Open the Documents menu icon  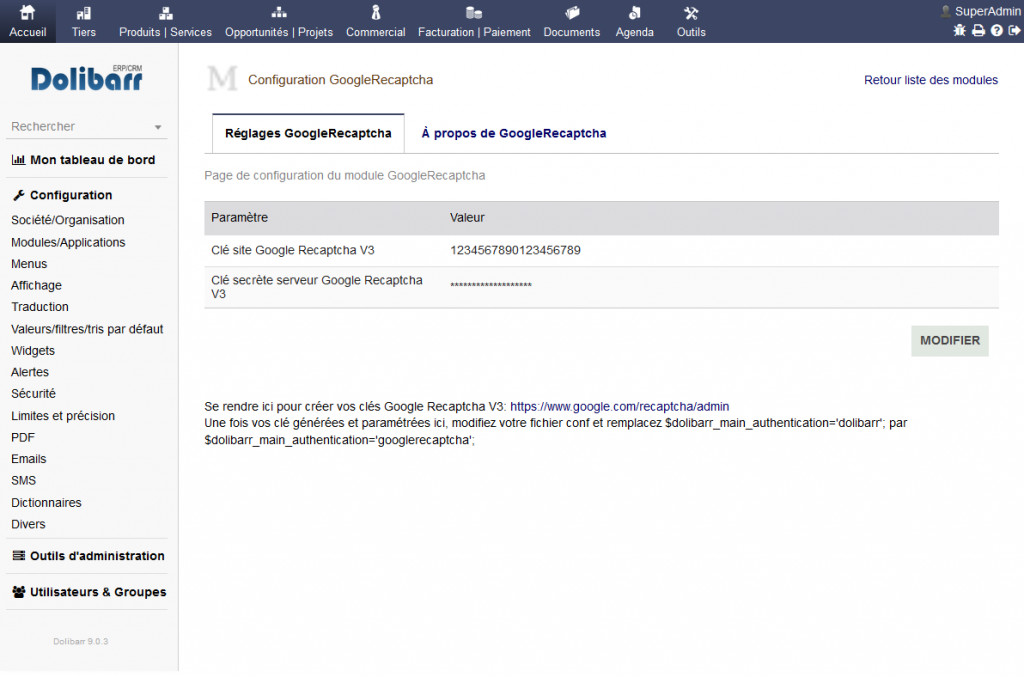click(x=571, y=21)
